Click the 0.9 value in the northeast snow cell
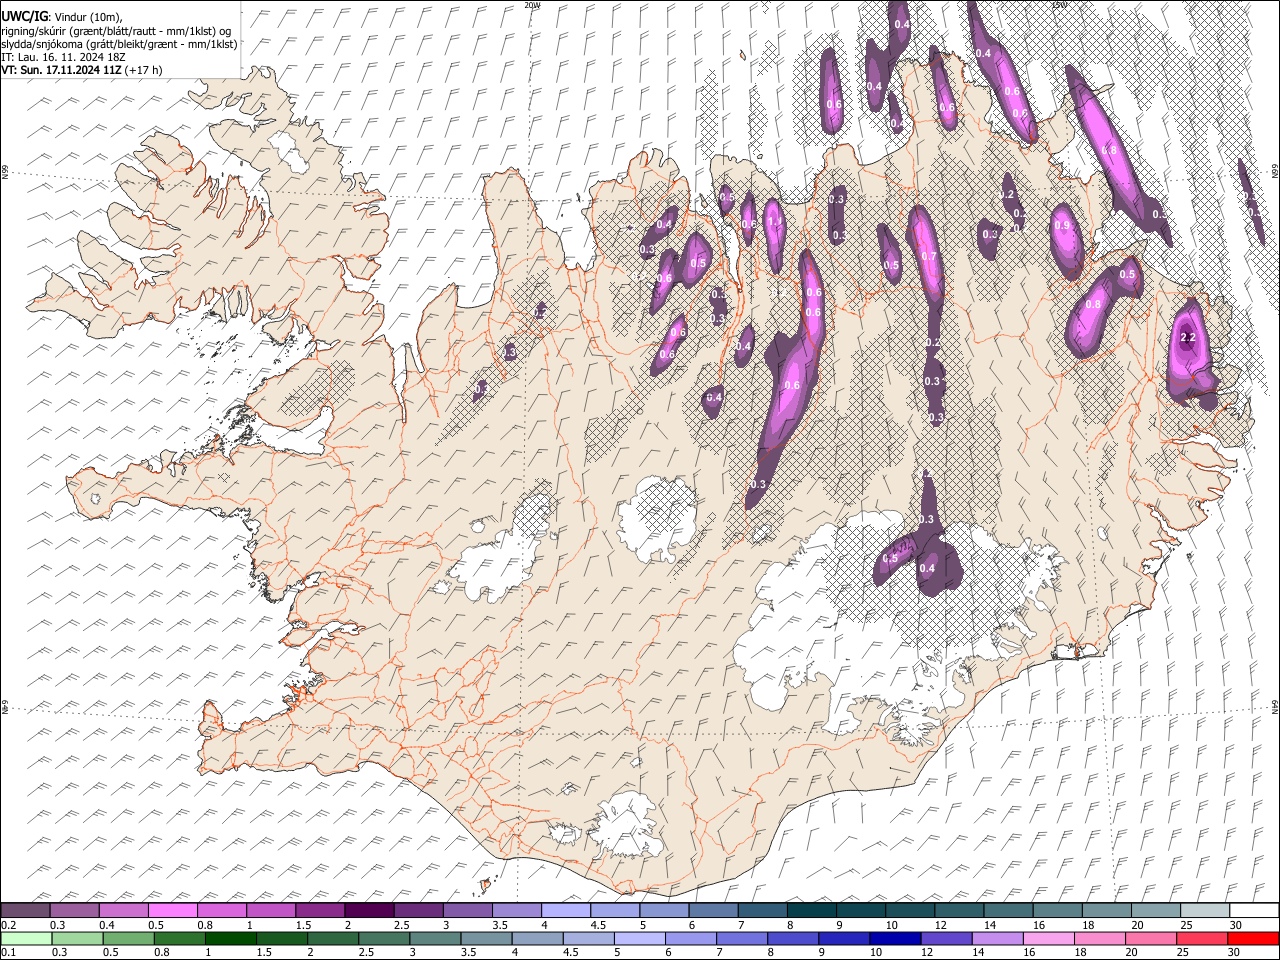 (1062, 226)
